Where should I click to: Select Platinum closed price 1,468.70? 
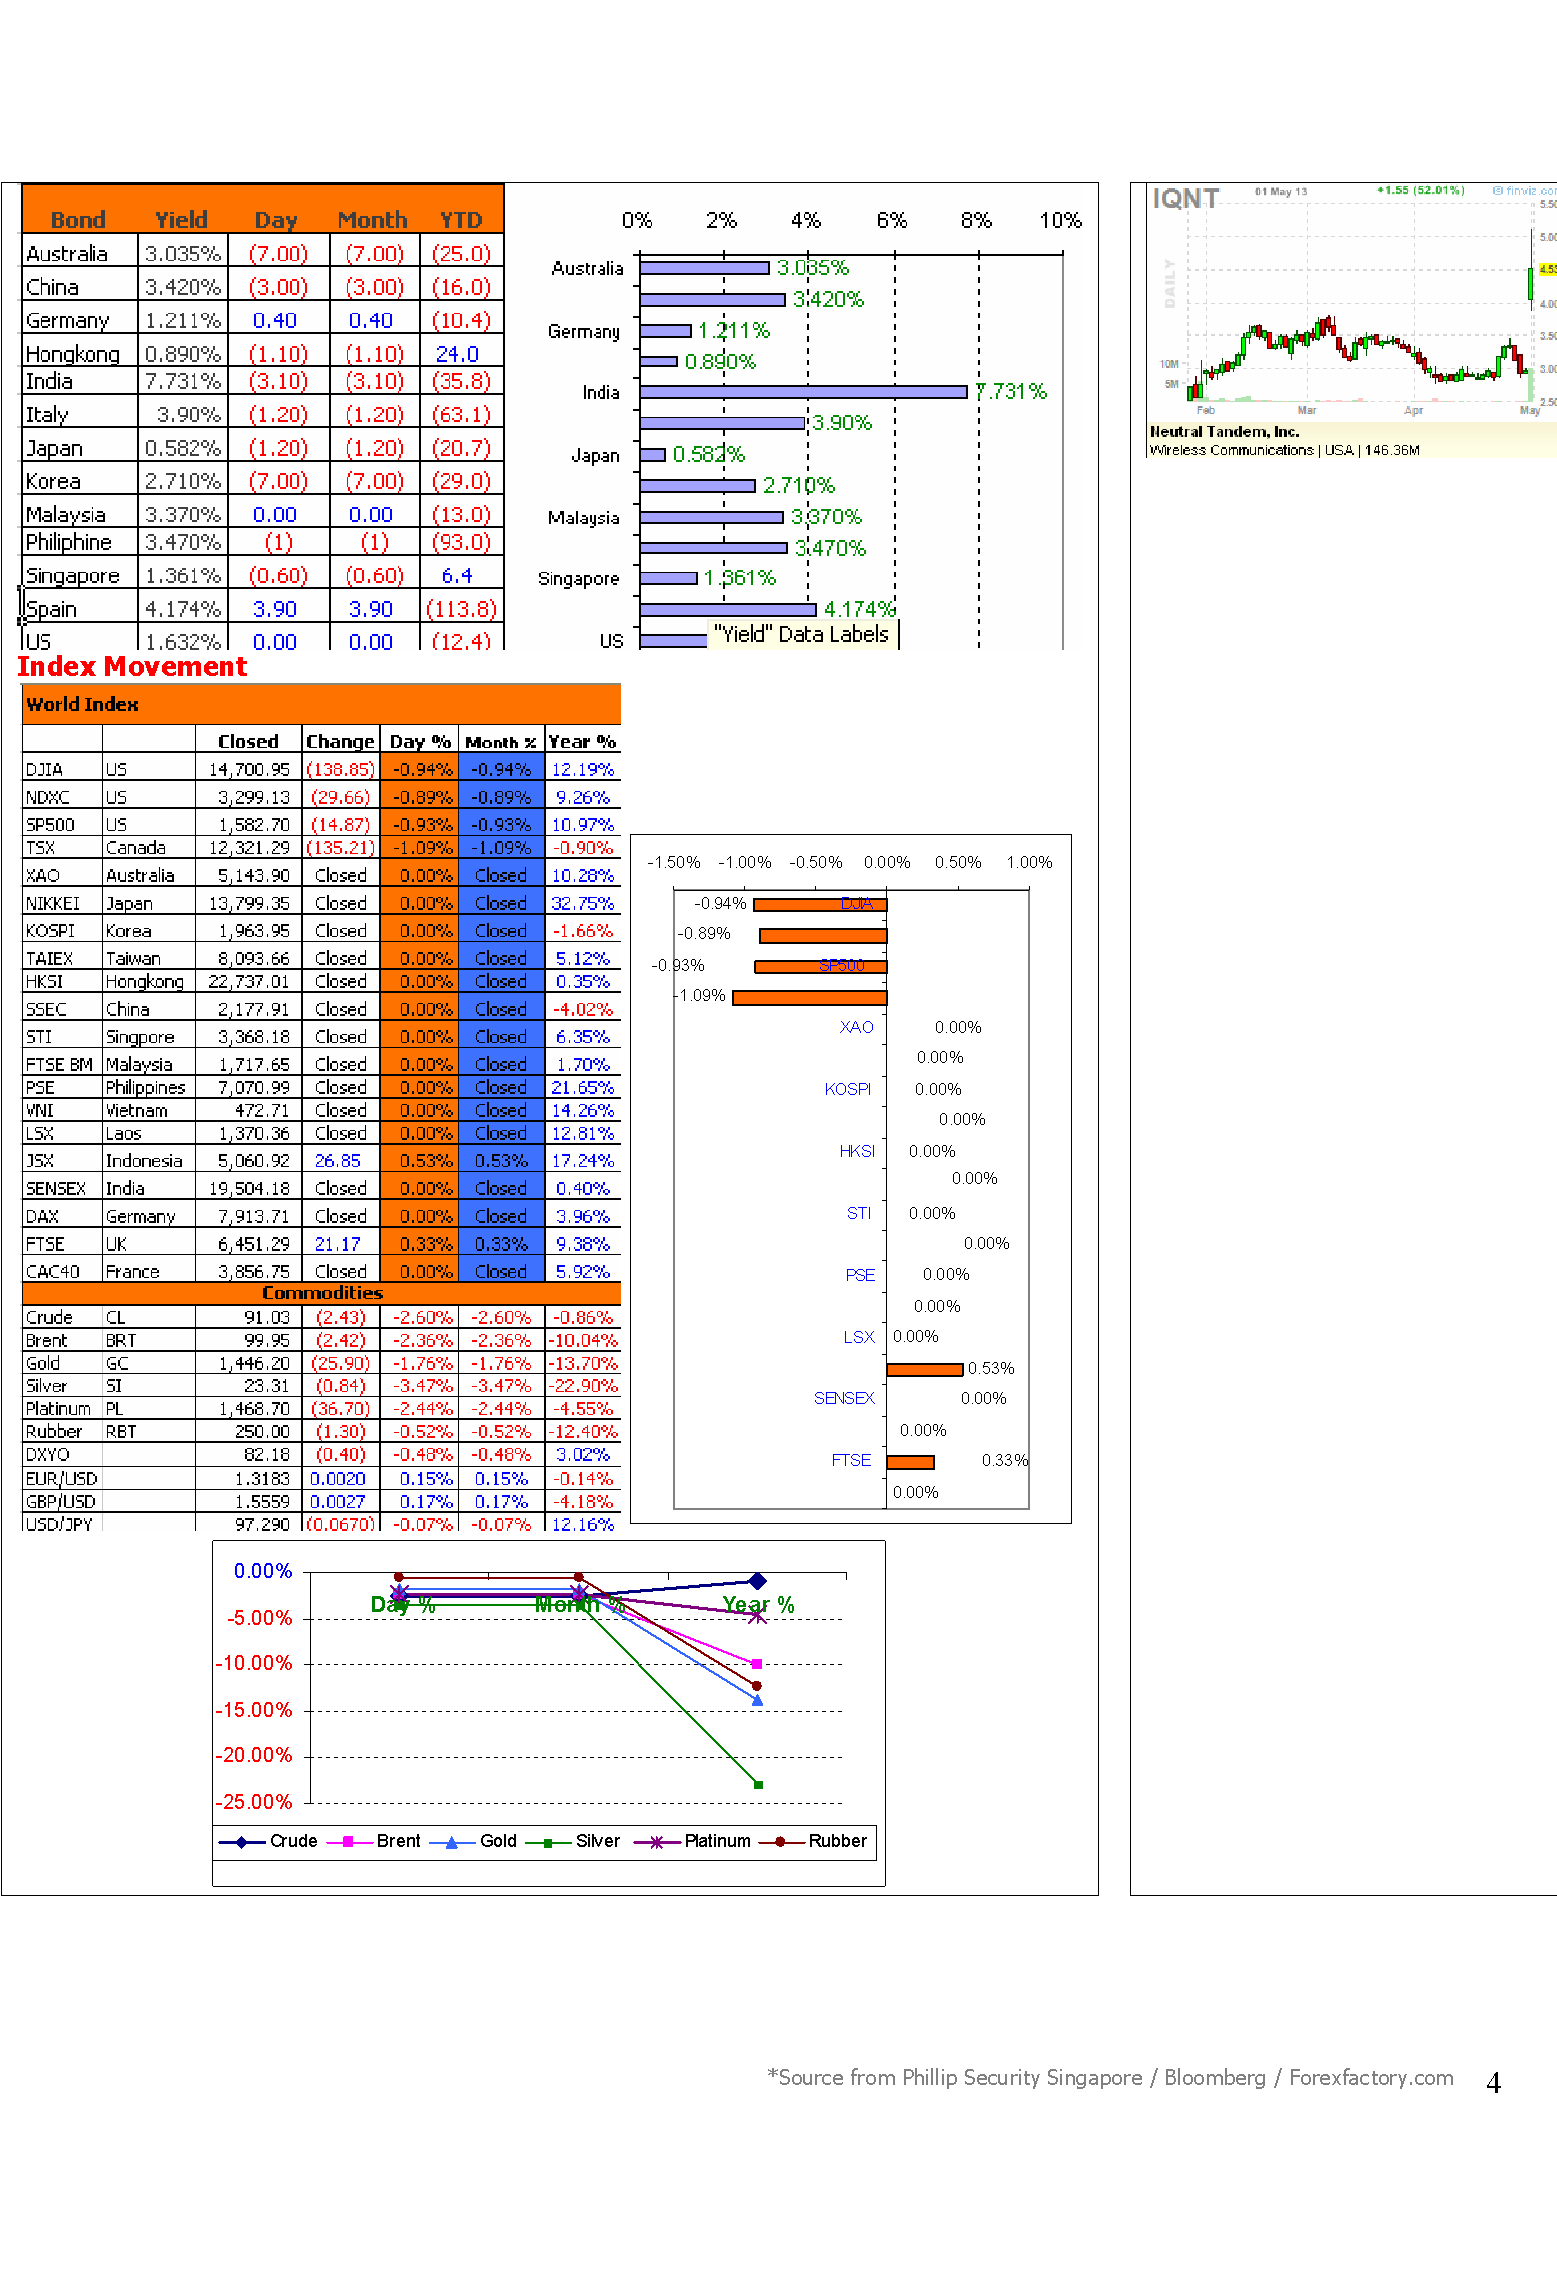tap(255, 1410)
